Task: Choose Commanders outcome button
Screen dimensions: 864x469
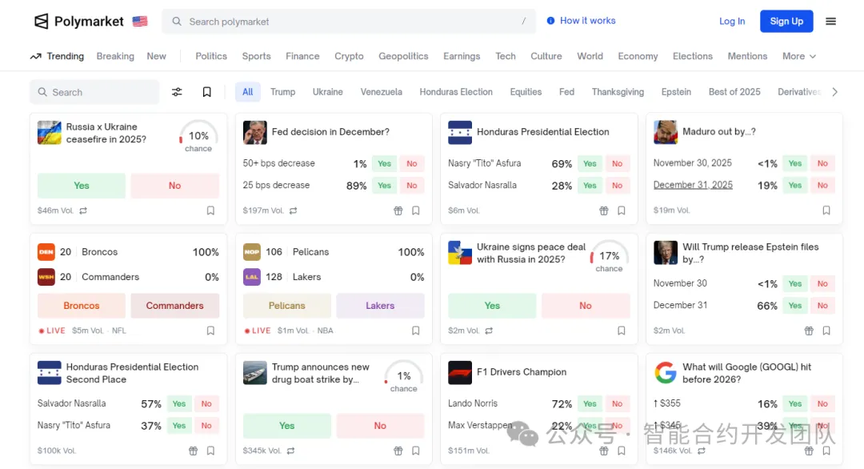Action: pos(175,305)
